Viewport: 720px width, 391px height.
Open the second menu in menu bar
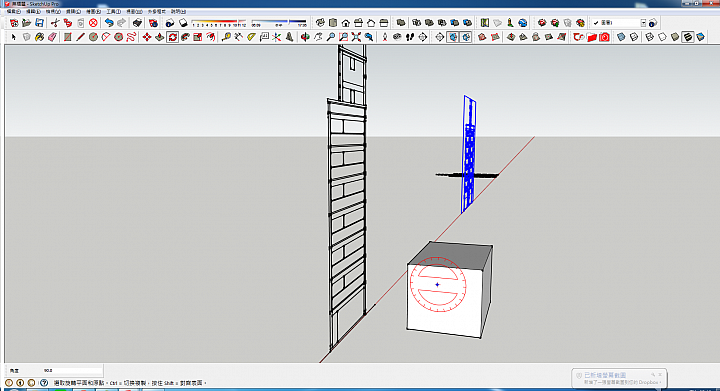pos(33,11)
